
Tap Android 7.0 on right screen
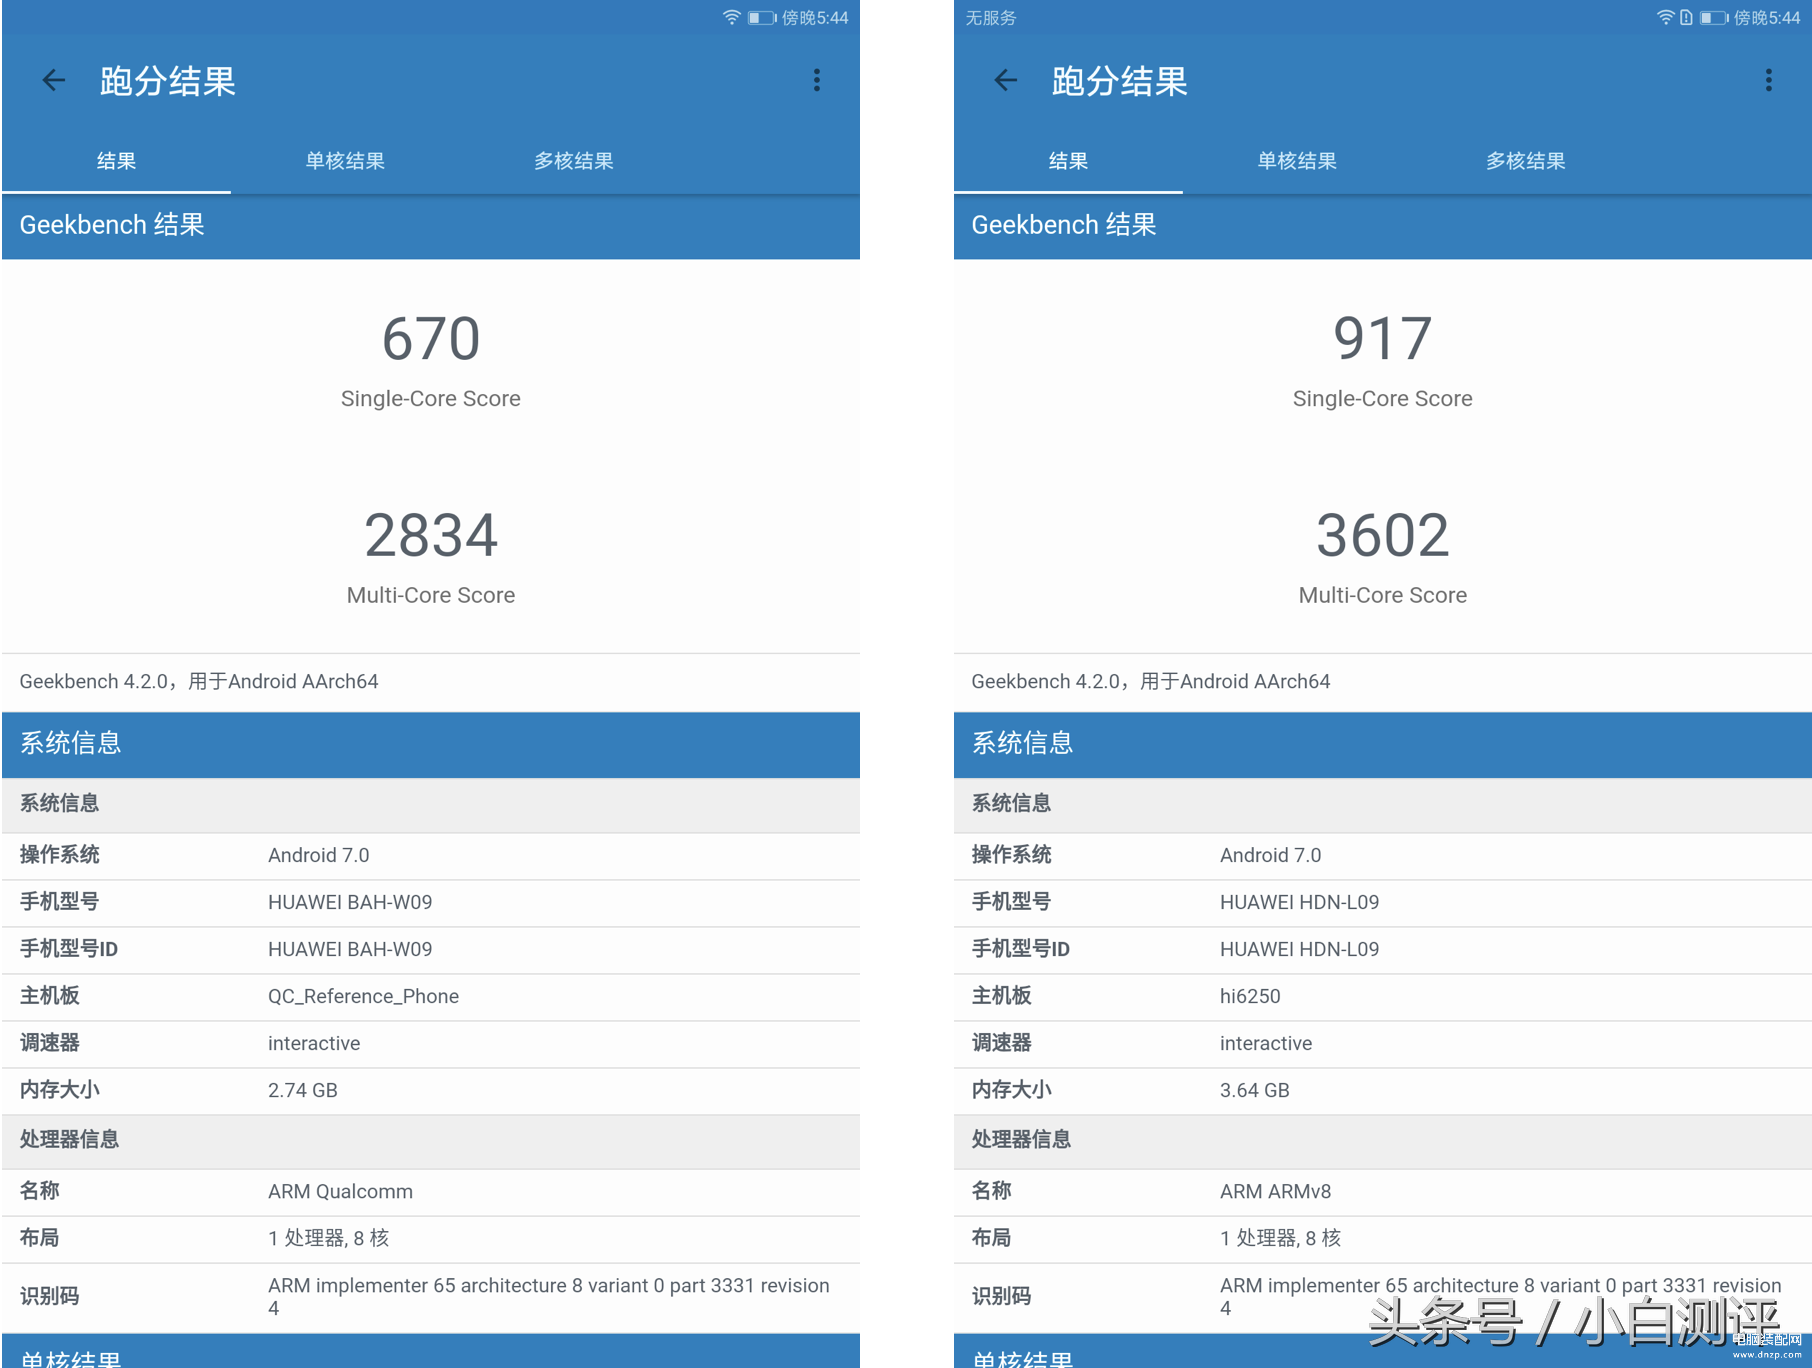pos(1270,855)
